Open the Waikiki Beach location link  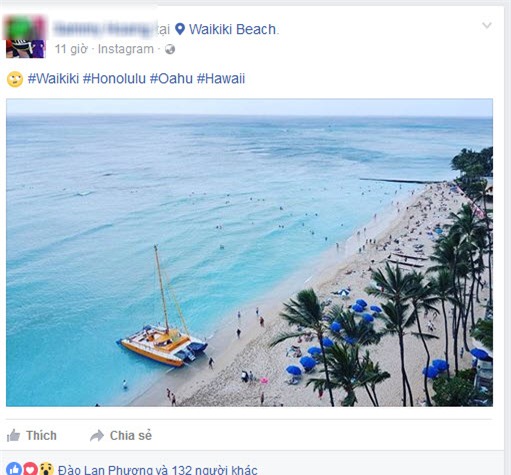233,29
